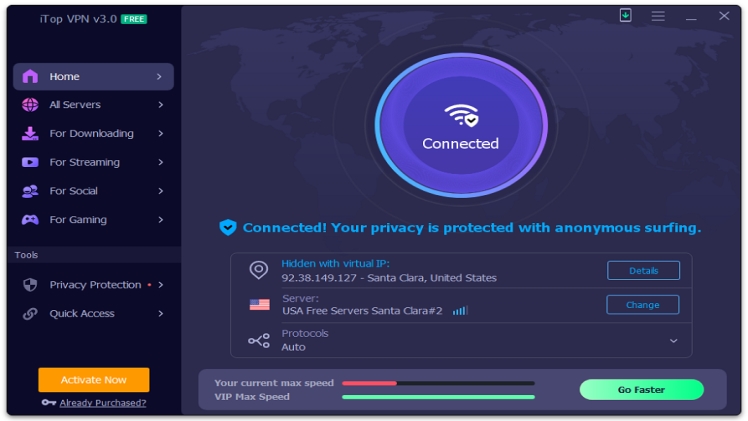Click the current max speed red bar

coord(369,383)
